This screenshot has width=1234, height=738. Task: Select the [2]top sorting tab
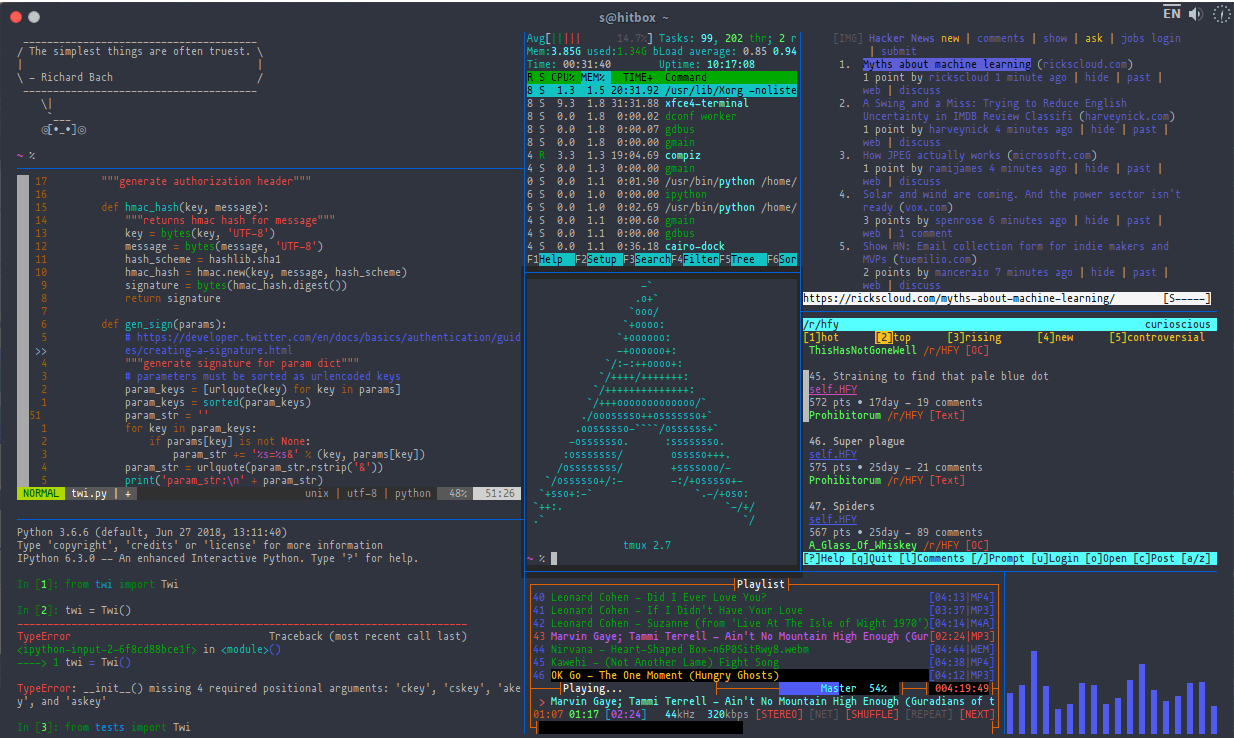coord(893,338)
